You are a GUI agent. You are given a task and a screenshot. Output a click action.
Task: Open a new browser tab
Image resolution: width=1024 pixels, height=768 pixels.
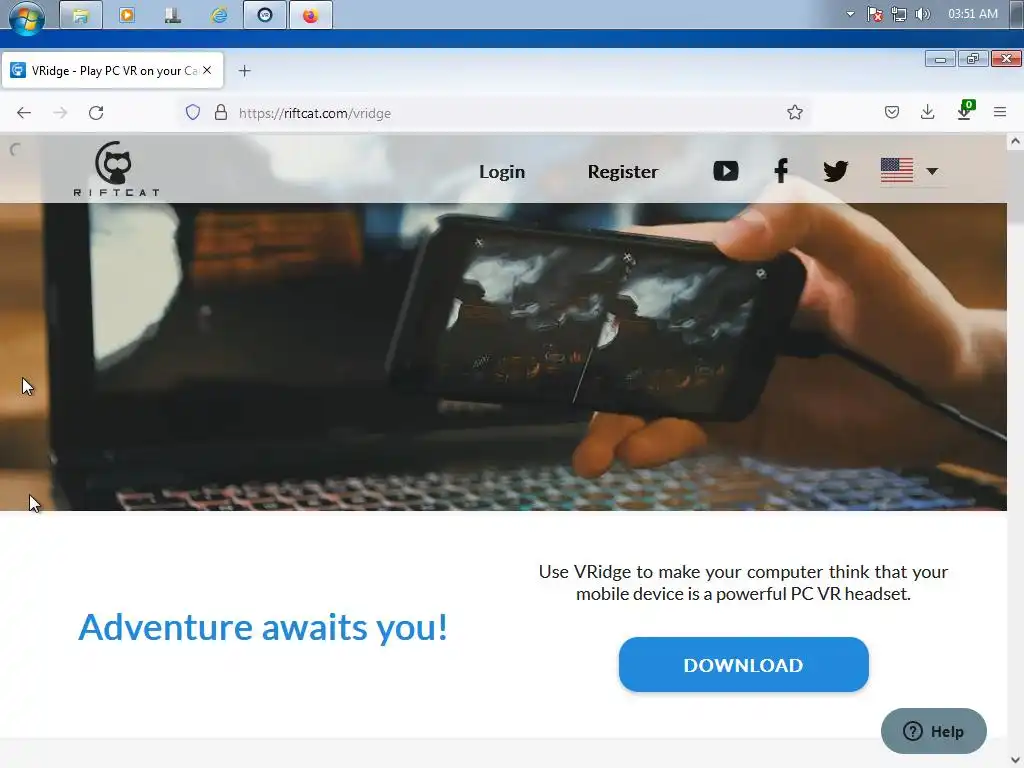point(244,71)
